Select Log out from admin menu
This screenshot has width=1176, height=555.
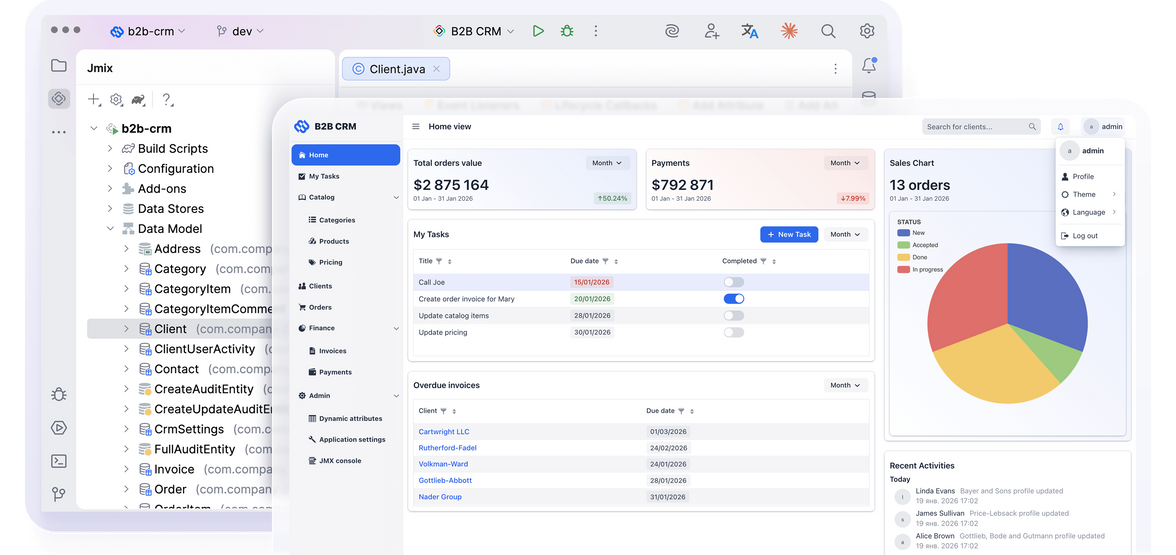click(1084, 236)
